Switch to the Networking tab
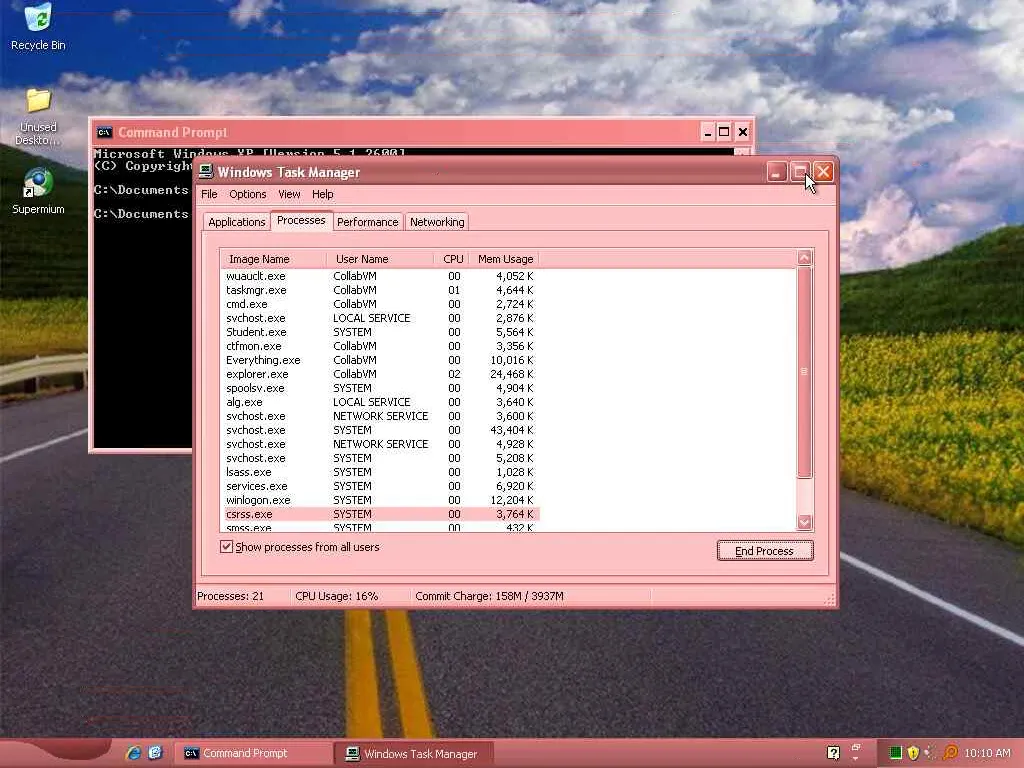 click(x=437, y=222)
